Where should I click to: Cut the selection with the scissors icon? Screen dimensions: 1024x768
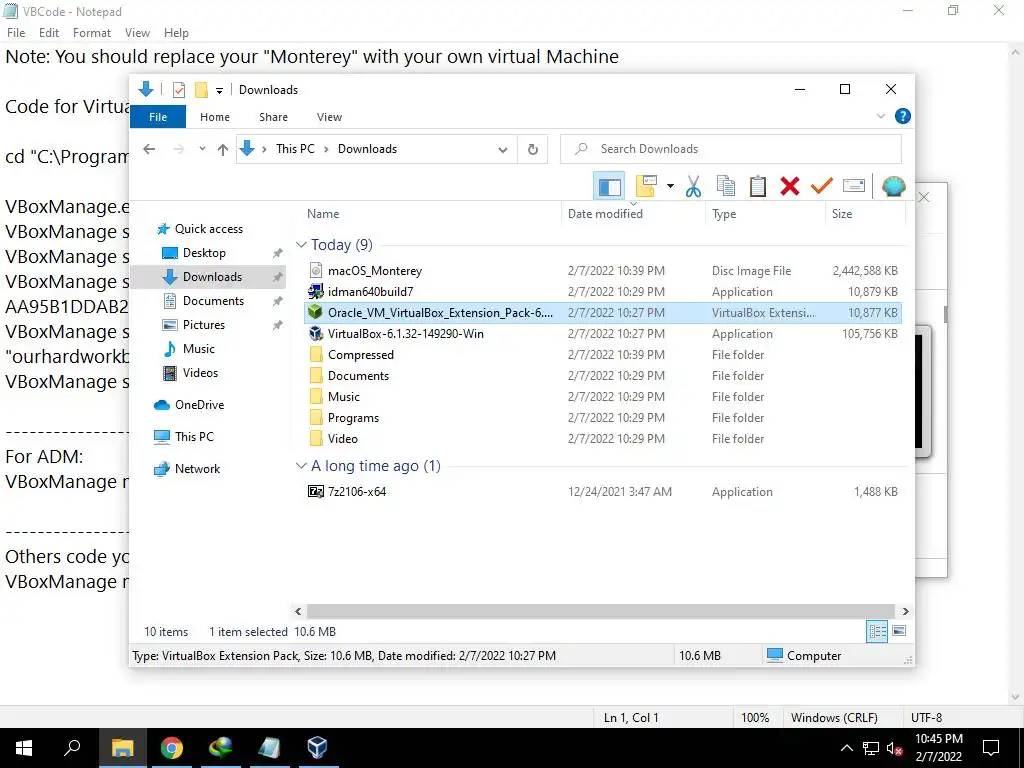click(x=693, y=187)
